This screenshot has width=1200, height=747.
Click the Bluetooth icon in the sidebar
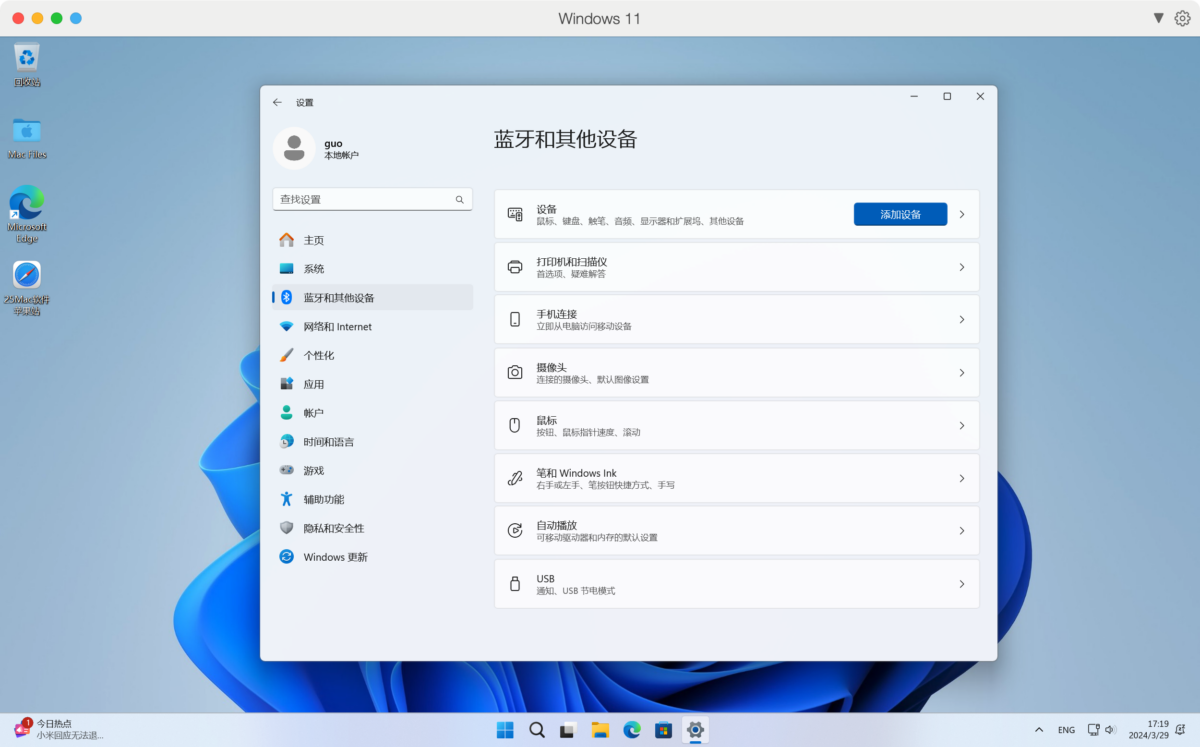pos(286,298)
